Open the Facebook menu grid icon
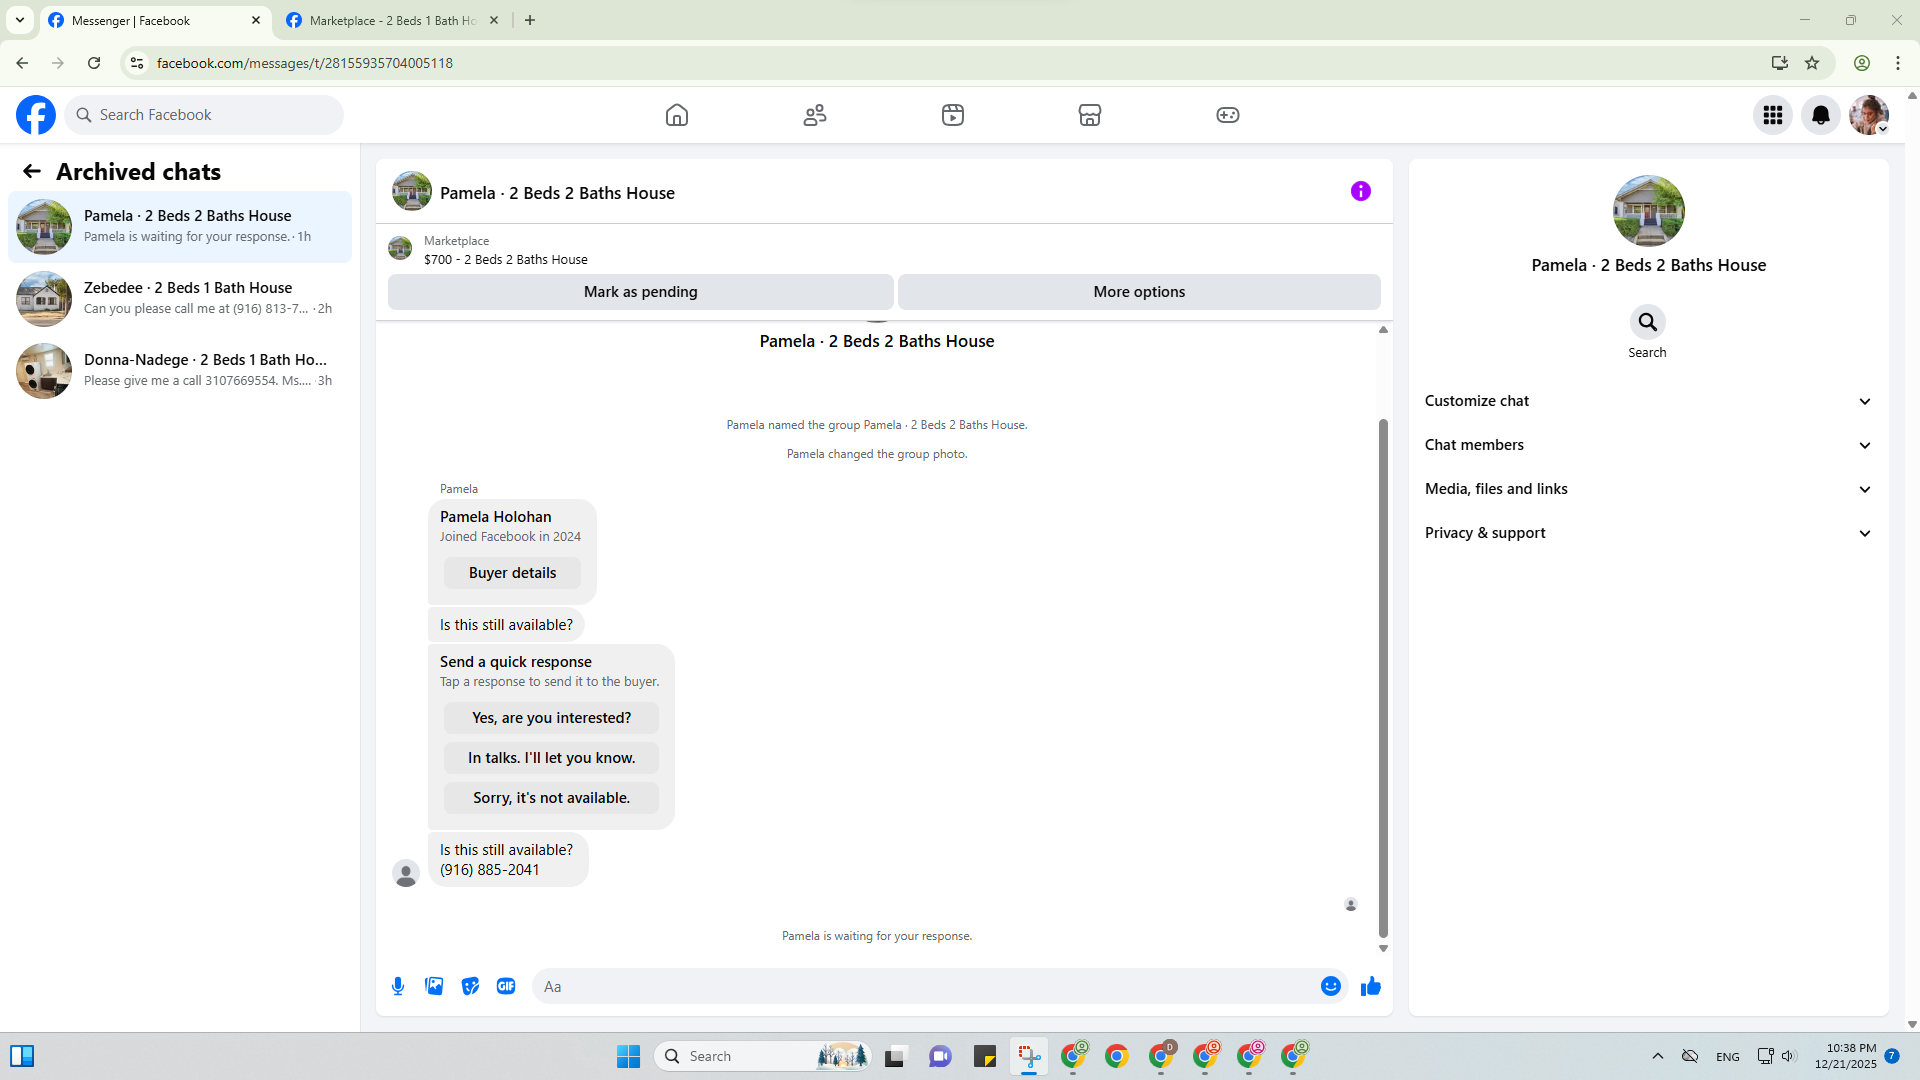 click(1773, 115)
